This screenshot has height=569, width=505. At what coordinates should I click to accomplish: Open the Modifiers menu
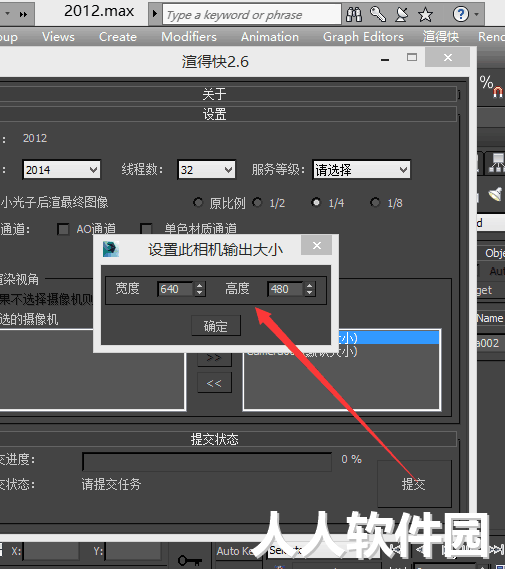point(189,37)
